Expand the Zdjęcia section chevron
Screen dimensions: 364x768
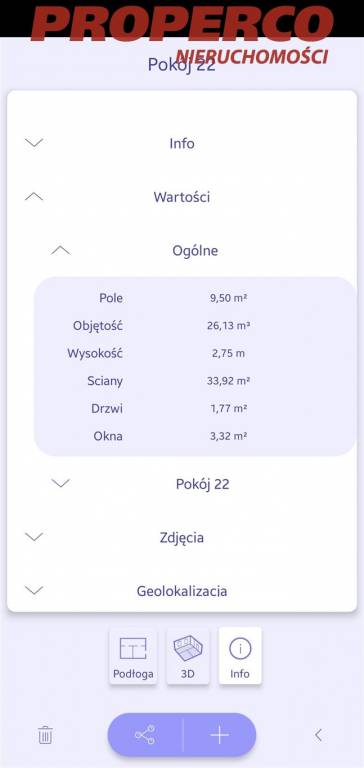coord(34,537)
